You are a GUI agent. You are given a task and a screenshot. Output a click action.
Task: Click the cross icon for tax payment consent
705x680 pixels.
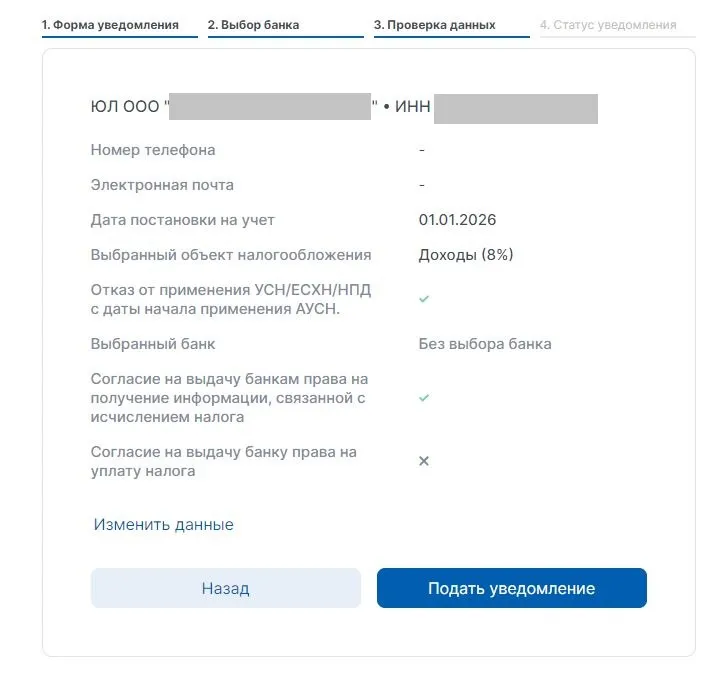(424, 461)
